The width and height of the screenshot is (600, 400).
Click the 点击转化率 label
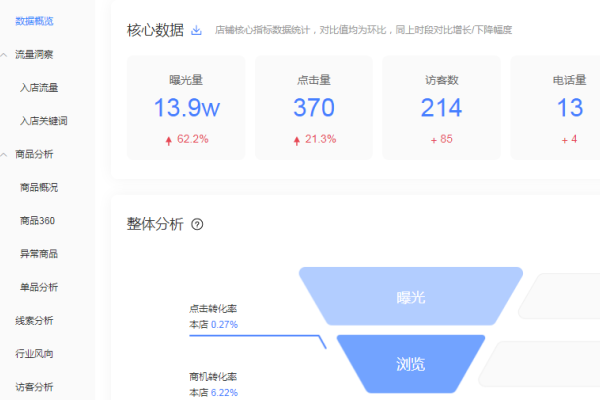(x=213, y=309)
